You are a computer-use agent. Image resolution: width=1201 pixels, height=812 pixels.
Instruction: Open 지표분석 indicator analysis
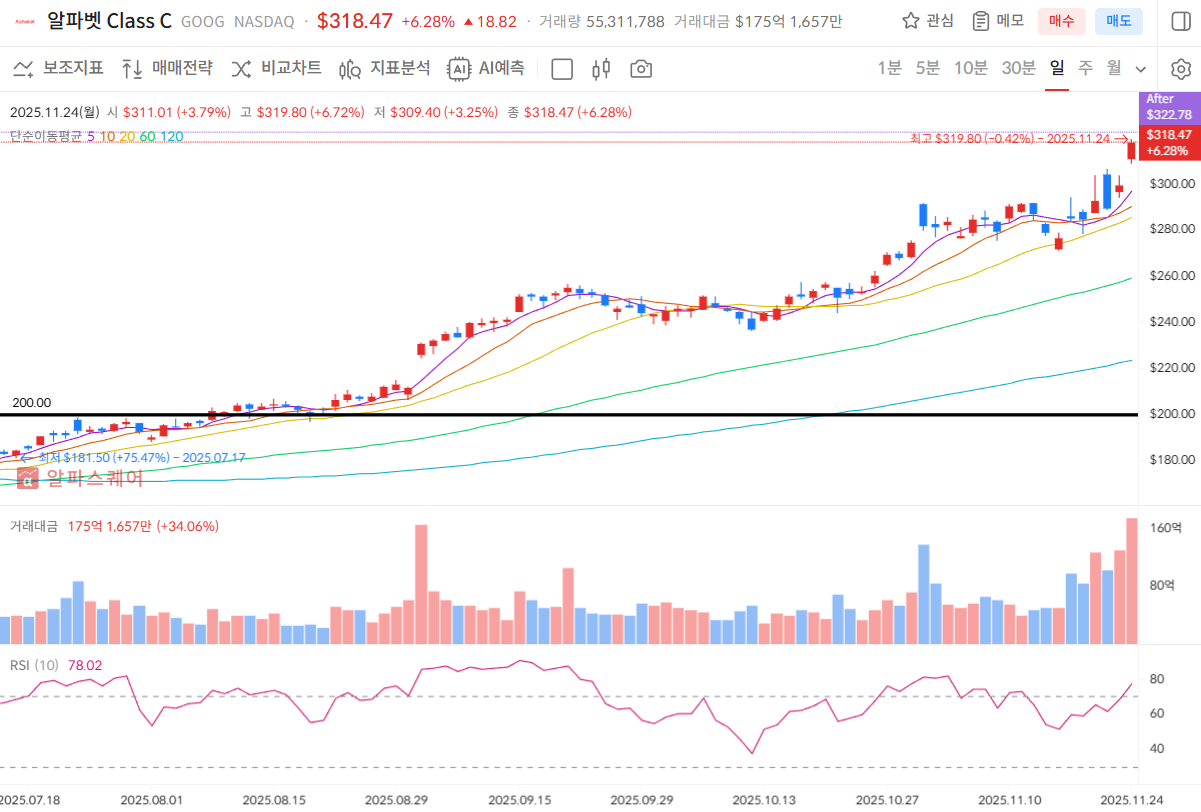click(x=385, y=68)
